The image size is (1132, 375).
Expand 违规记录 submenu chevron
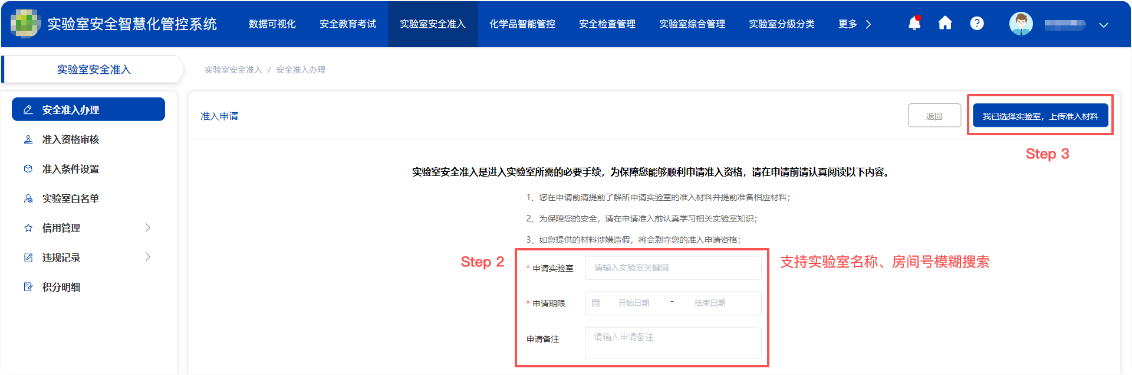click(x=148, y=257)
